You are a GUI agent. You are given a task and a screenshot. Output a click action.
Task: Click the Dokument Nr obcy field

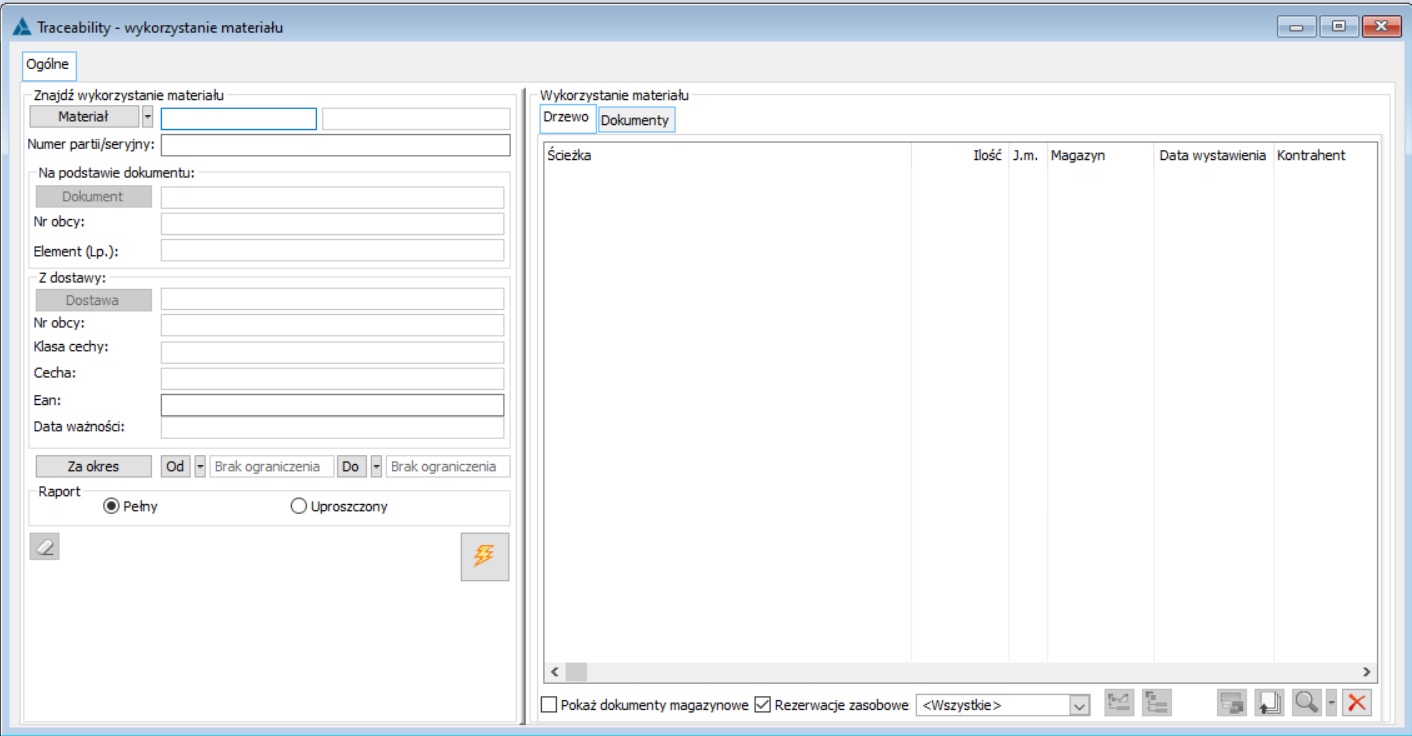pos(332,223)
